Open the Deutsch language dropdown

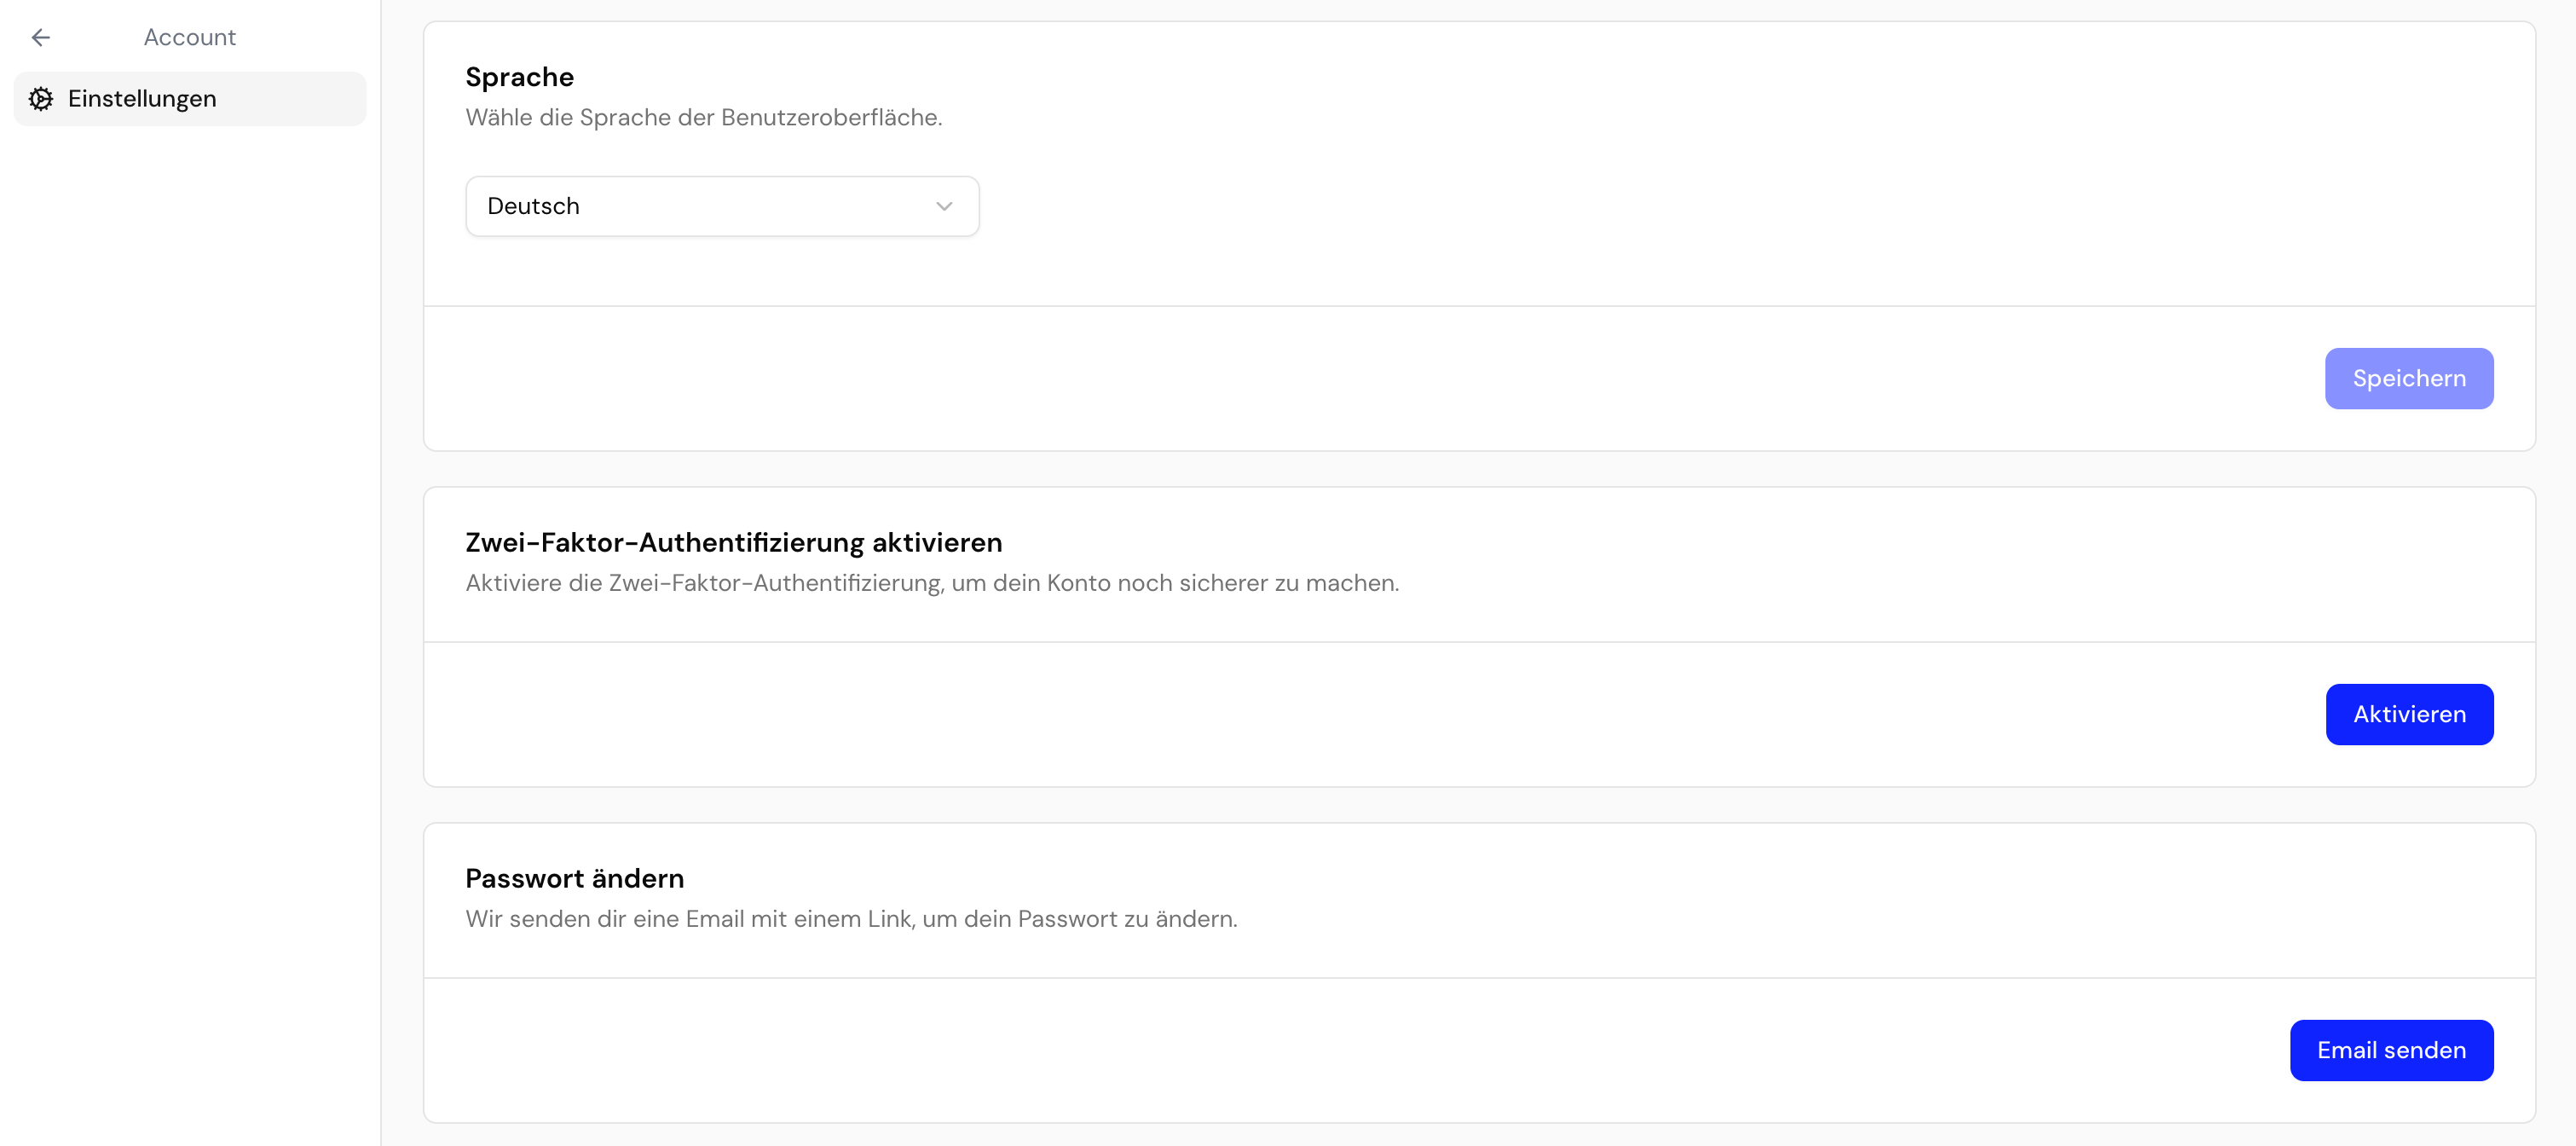[722, 206]
